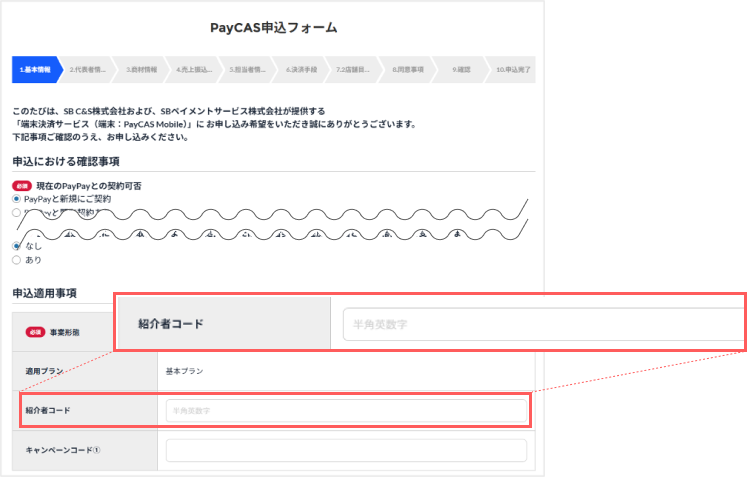This screenshot has width=747, height=477.
Task: Click the 適用プラン row label
Action: (44, 371)
